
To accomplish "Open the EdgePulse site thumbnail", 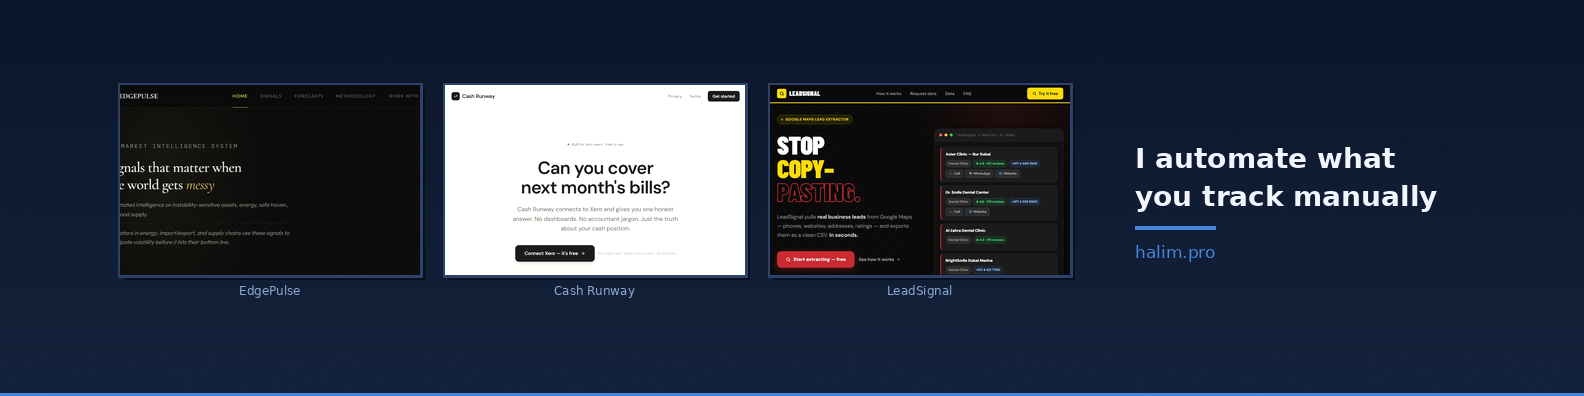I will coord(270,180).
